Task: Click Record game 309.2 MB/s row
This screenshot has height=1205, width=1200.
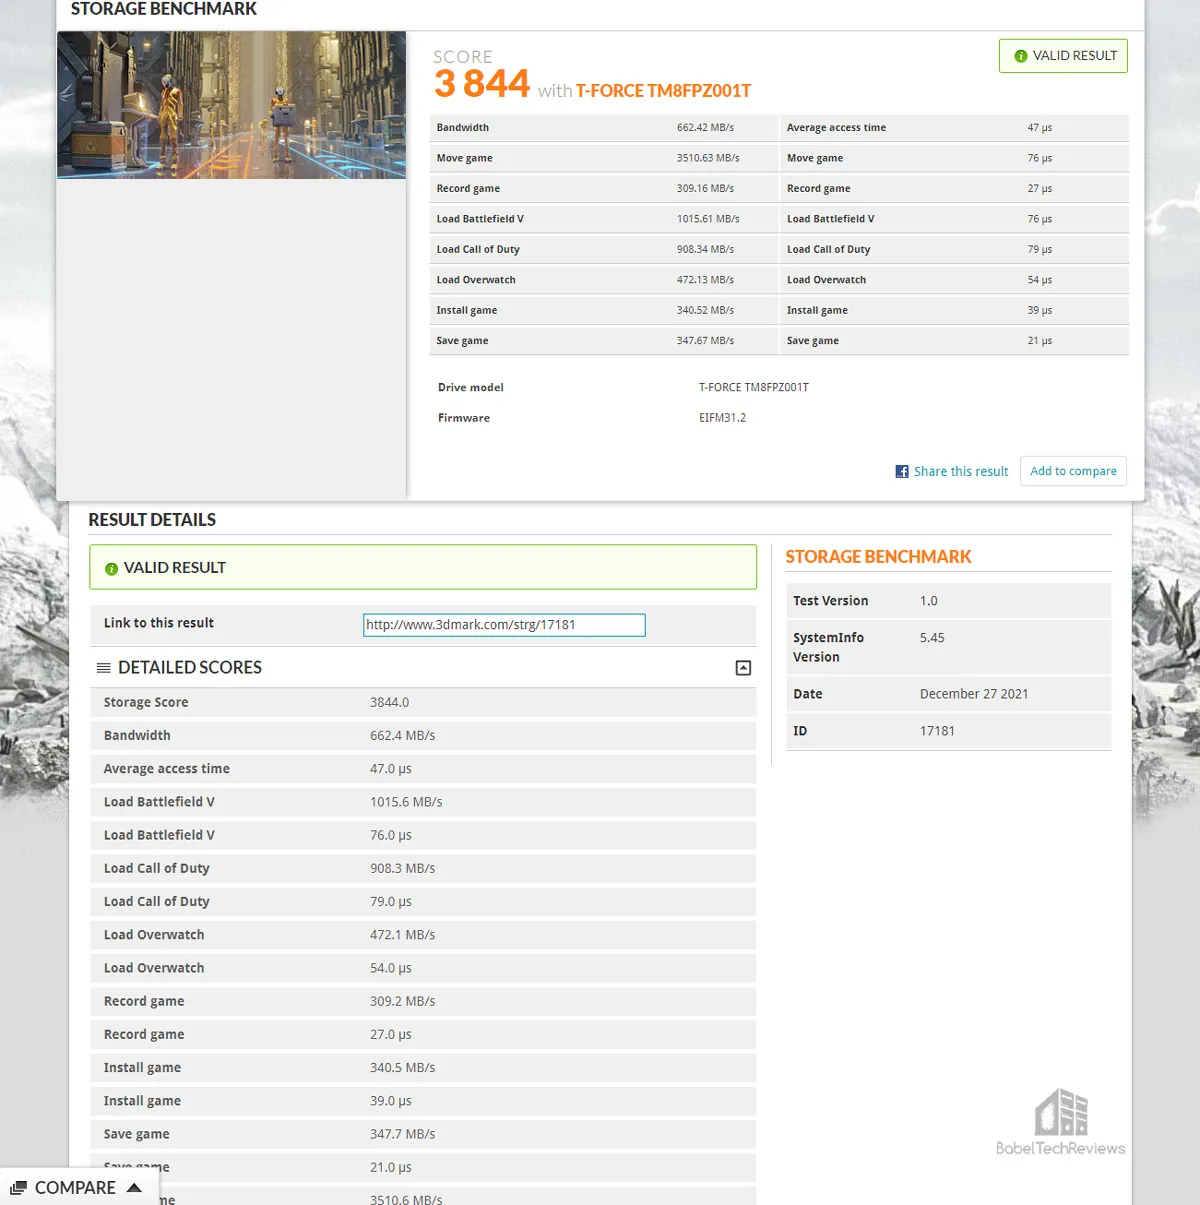Action: coord(423,1001)
